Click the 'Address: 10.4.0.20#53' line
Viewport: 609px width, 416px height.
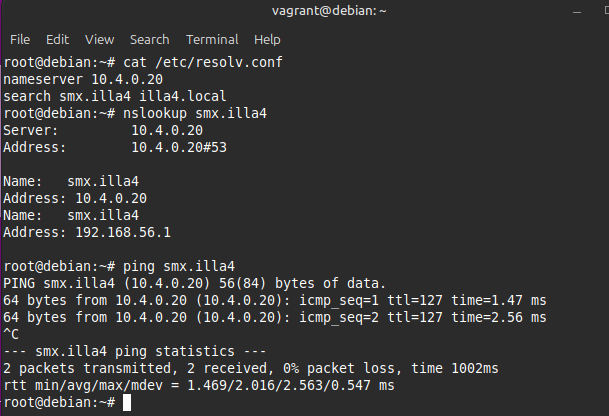pyautogui.click(x=103, y=147)
